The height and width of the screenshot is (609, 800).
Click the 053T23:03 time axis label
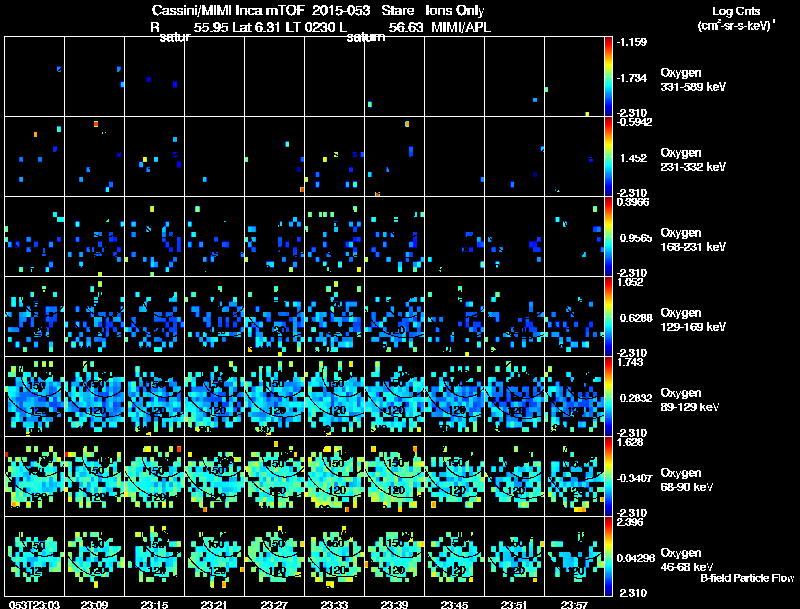[x=34, y=604]
